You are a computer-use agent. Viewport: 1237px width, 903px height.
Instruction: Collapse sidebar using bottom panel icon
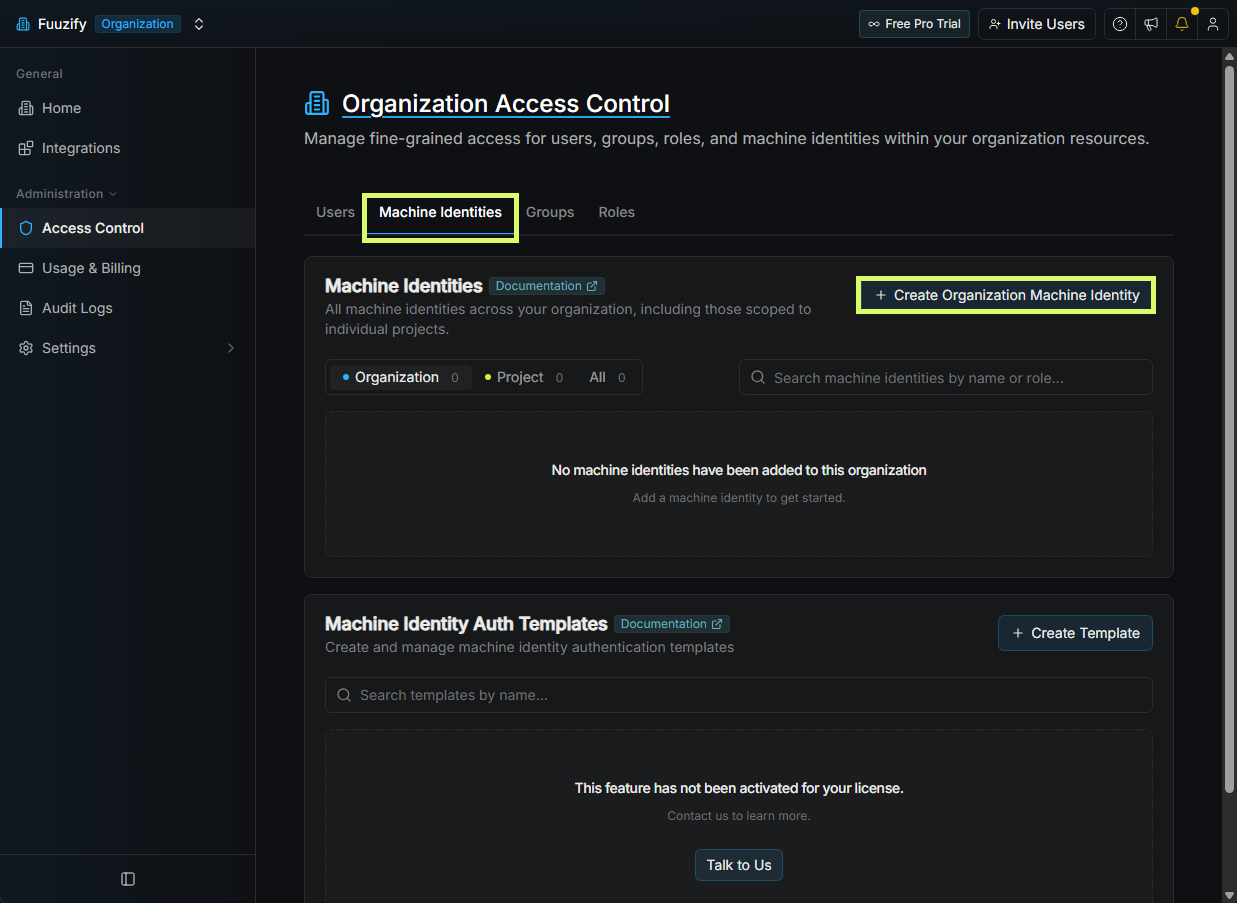[x=128, y=879]
